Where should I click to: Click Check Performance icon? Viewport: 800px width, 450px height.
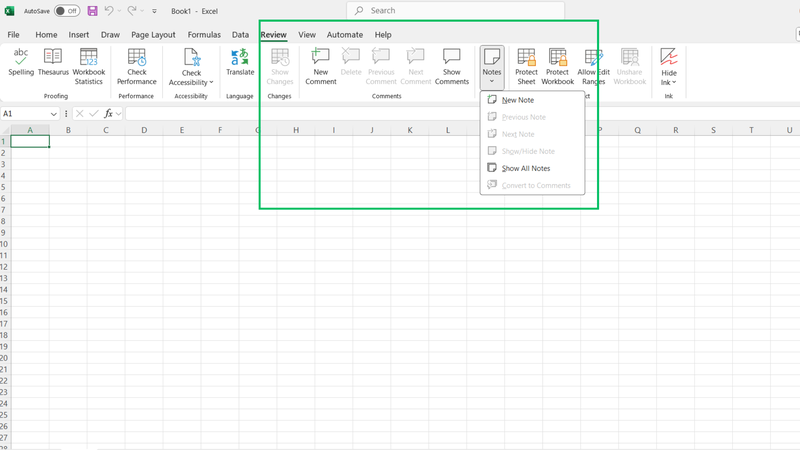pyautogui.click(x=137, y=57)
